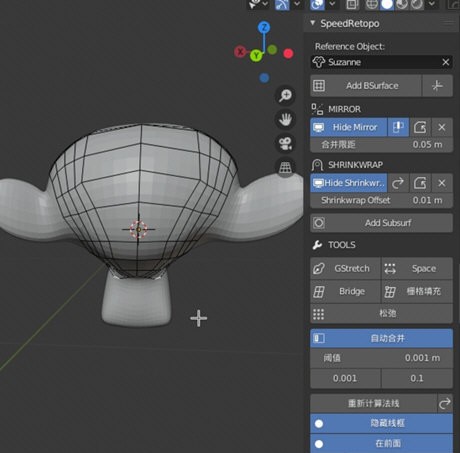Toggle Hide Shrinkwrap visibility

pos(349,183)
